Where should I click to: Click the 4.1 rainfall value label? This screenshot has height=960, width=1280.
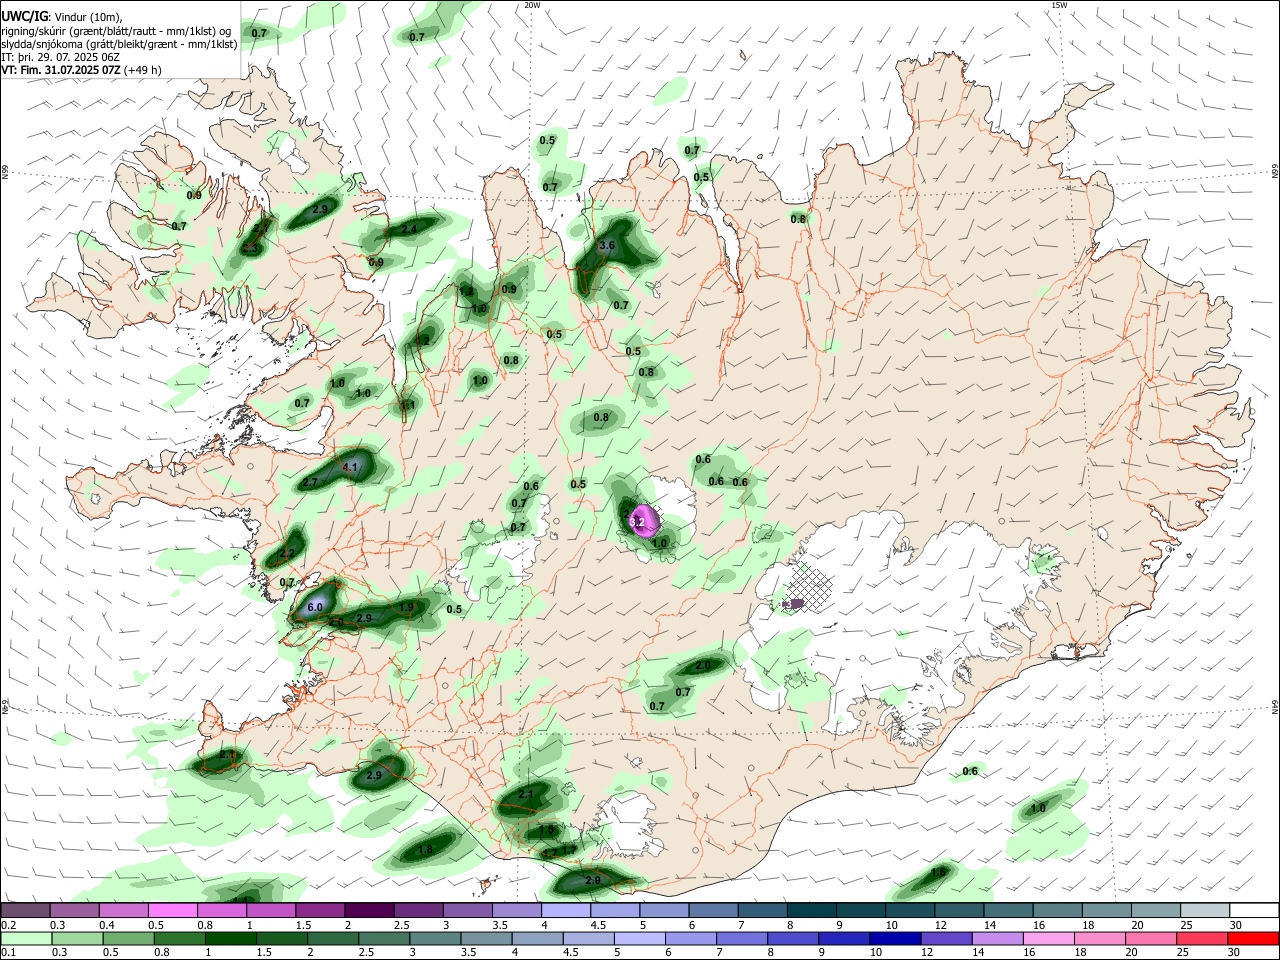pos(350,467)
